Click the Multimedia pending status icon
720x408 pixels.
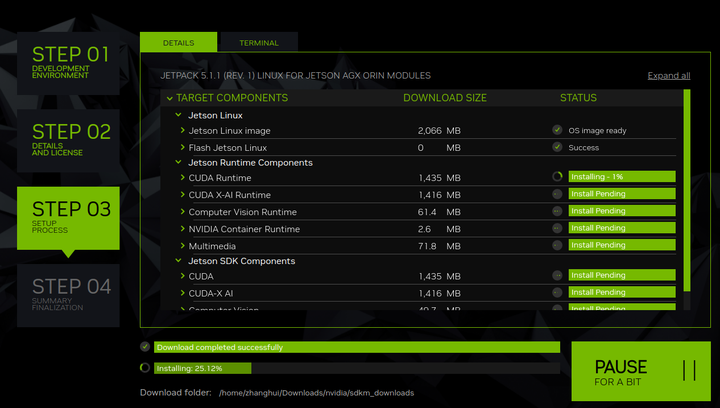(x=557, y=245)
